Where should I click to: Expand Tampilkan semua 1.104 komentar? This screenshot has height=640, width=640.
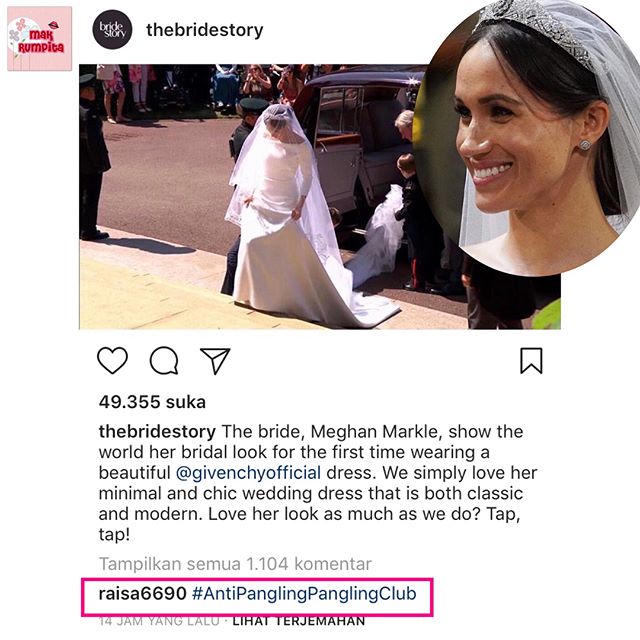click(x=235, y=564)
